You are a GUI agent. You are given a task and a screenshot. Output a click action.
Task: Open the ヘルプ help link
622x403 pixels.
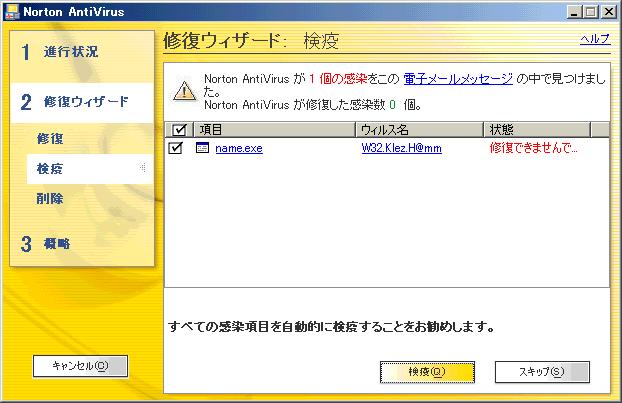click(595, 38)
